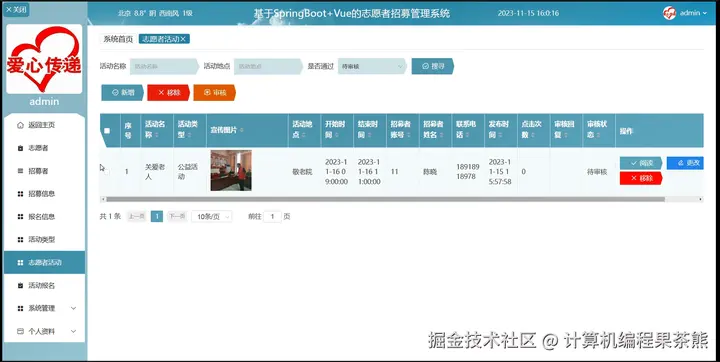The image size is (720, 362).
Task: Open the 是否通过 status dropdown
Action: point(372,66)
